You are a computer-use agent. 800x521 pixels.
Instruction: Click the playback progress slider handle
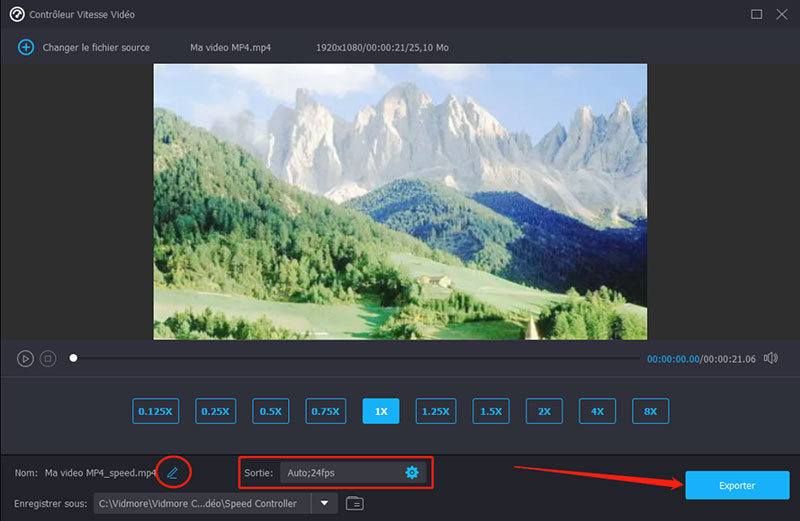click(x=73, y=358)
